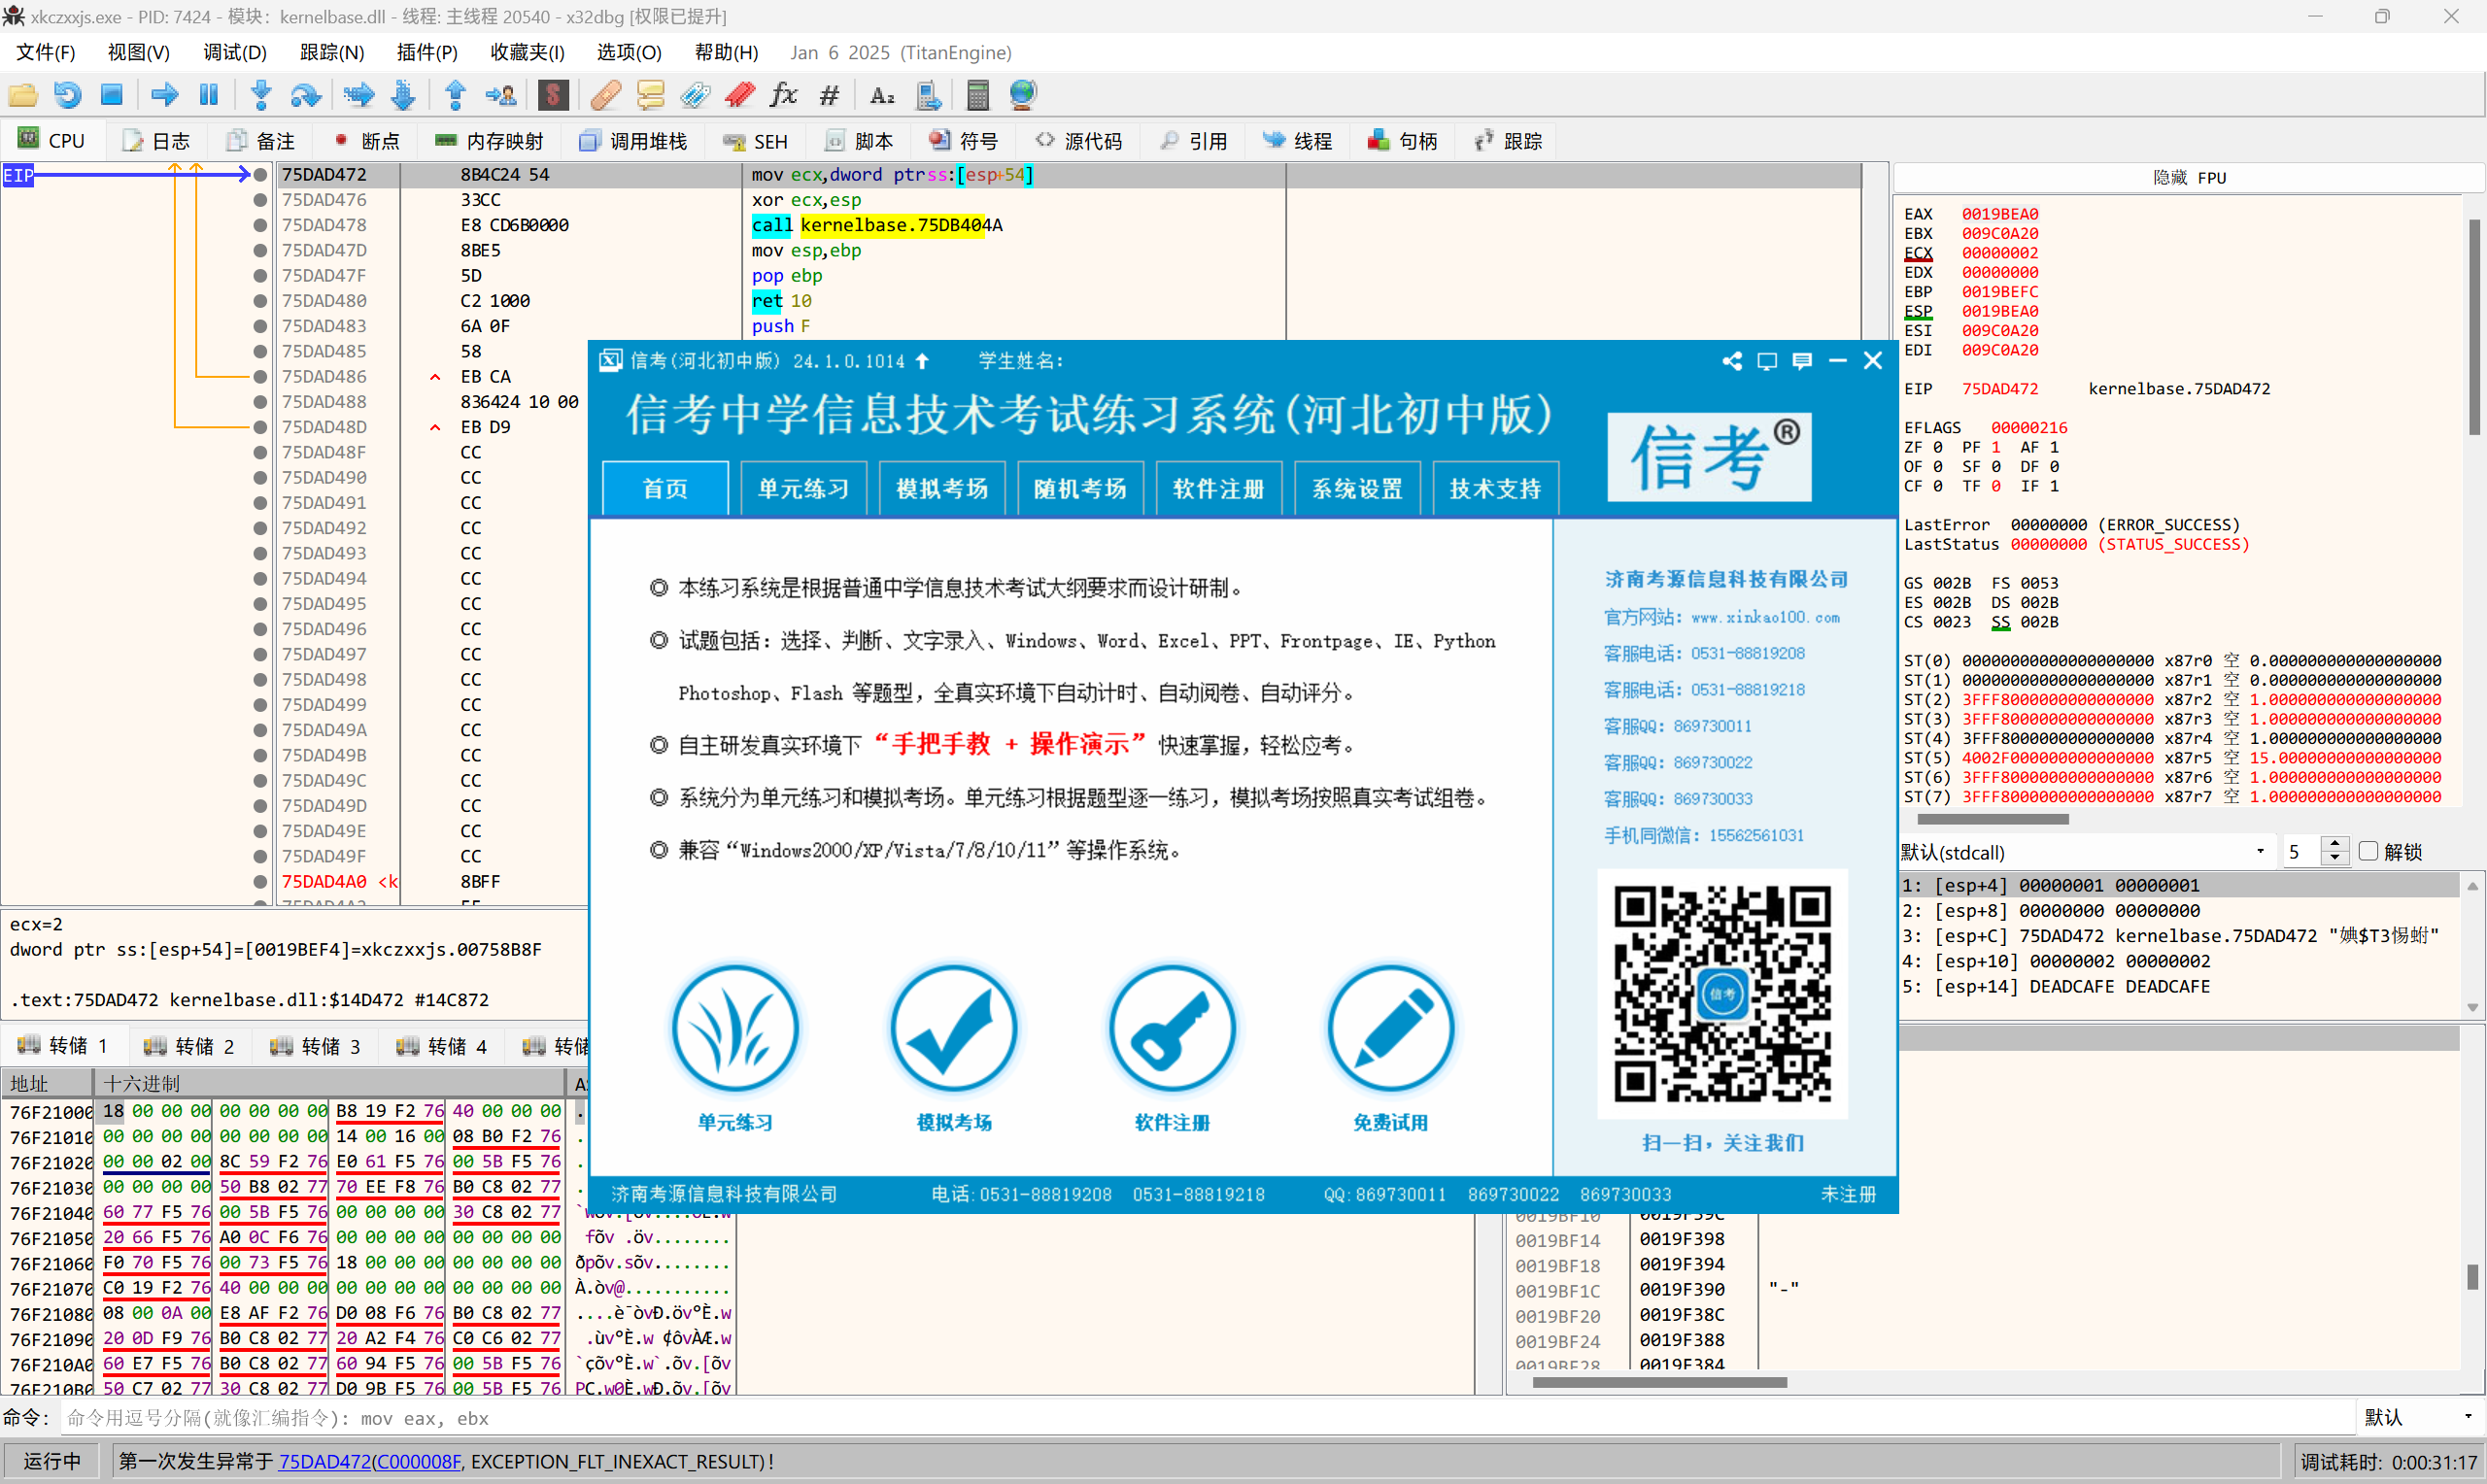Toggle breakpoint dot at address 75DAD4A0
This screenshot has width=2487, height=1484.
coord(260,882)
